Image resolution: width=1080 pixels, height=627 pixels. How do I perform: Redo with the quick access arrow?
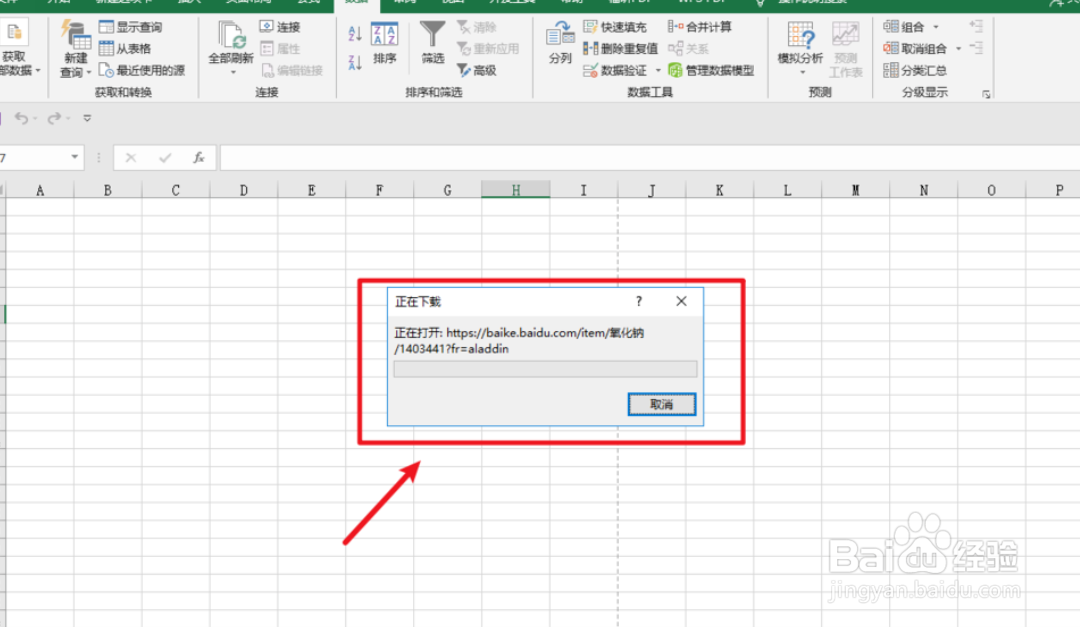tap(54, 119)
